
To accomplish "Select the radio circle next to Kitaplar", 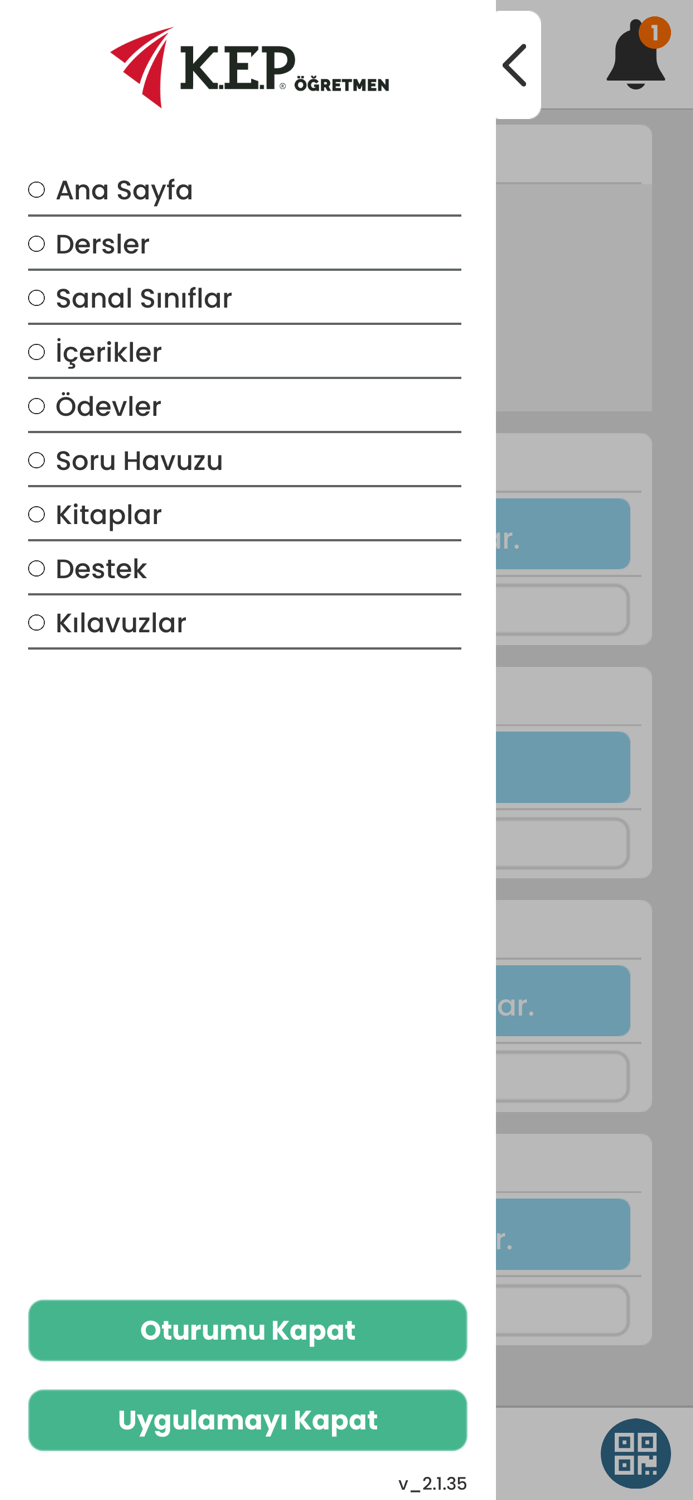I will pyautogui.click(x=37, y=512).
